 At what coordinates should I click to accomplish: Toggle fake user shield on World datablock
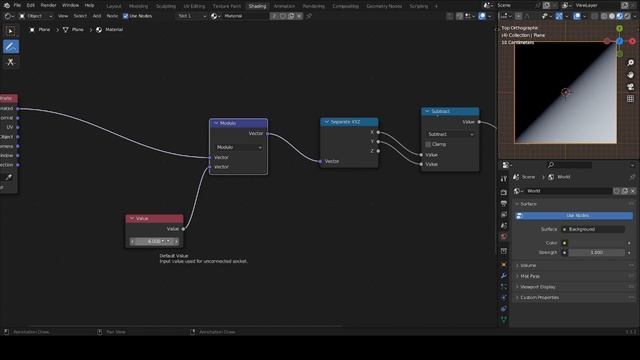(616, 191)
